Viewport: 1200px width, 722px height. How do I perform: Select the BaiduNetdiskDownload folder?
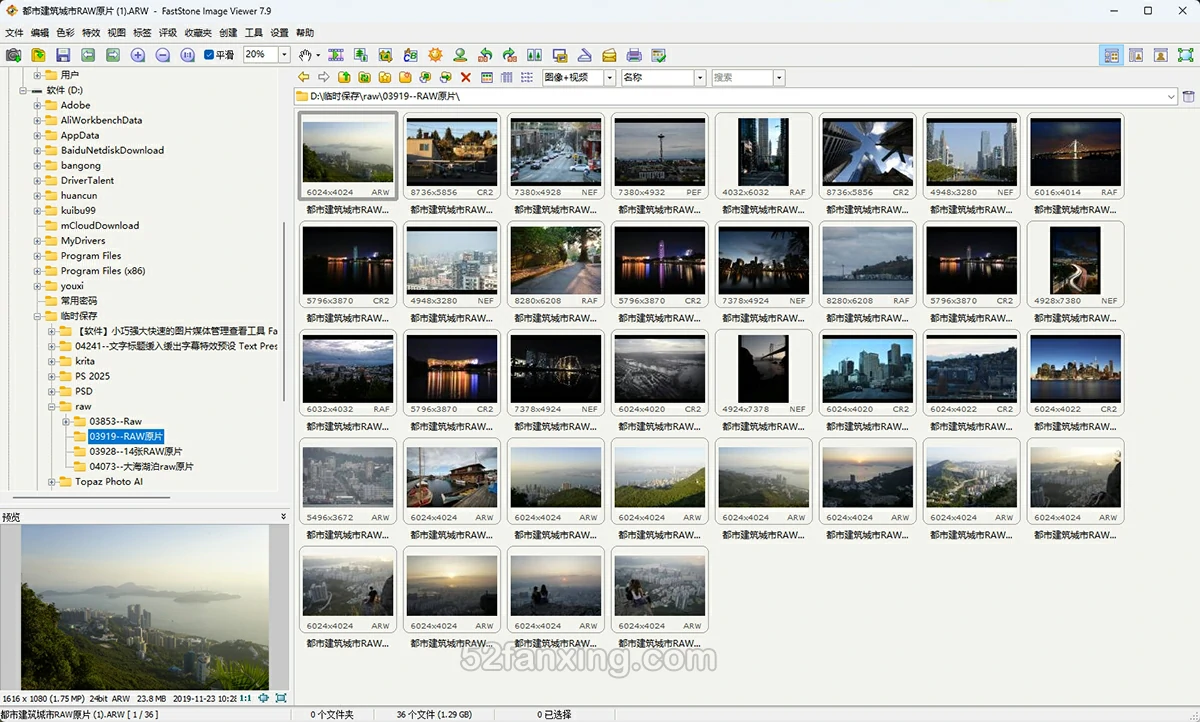click(x=112, y=150)
